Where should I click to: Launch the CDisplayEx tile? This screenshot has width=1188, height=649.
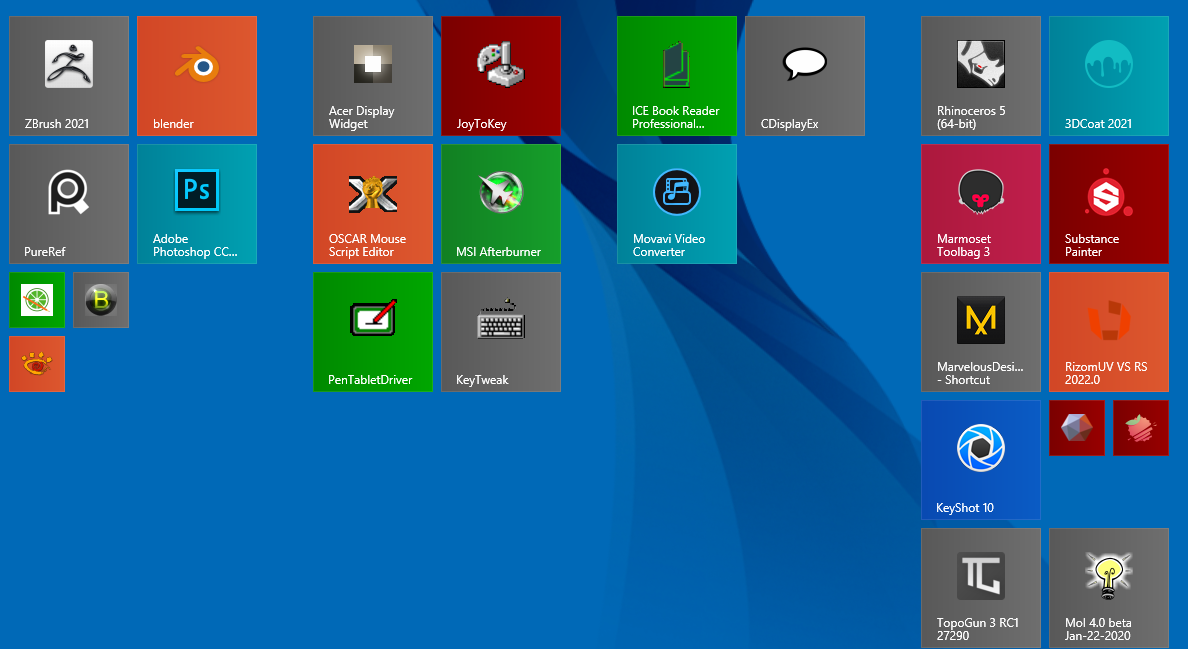point(805,76)
